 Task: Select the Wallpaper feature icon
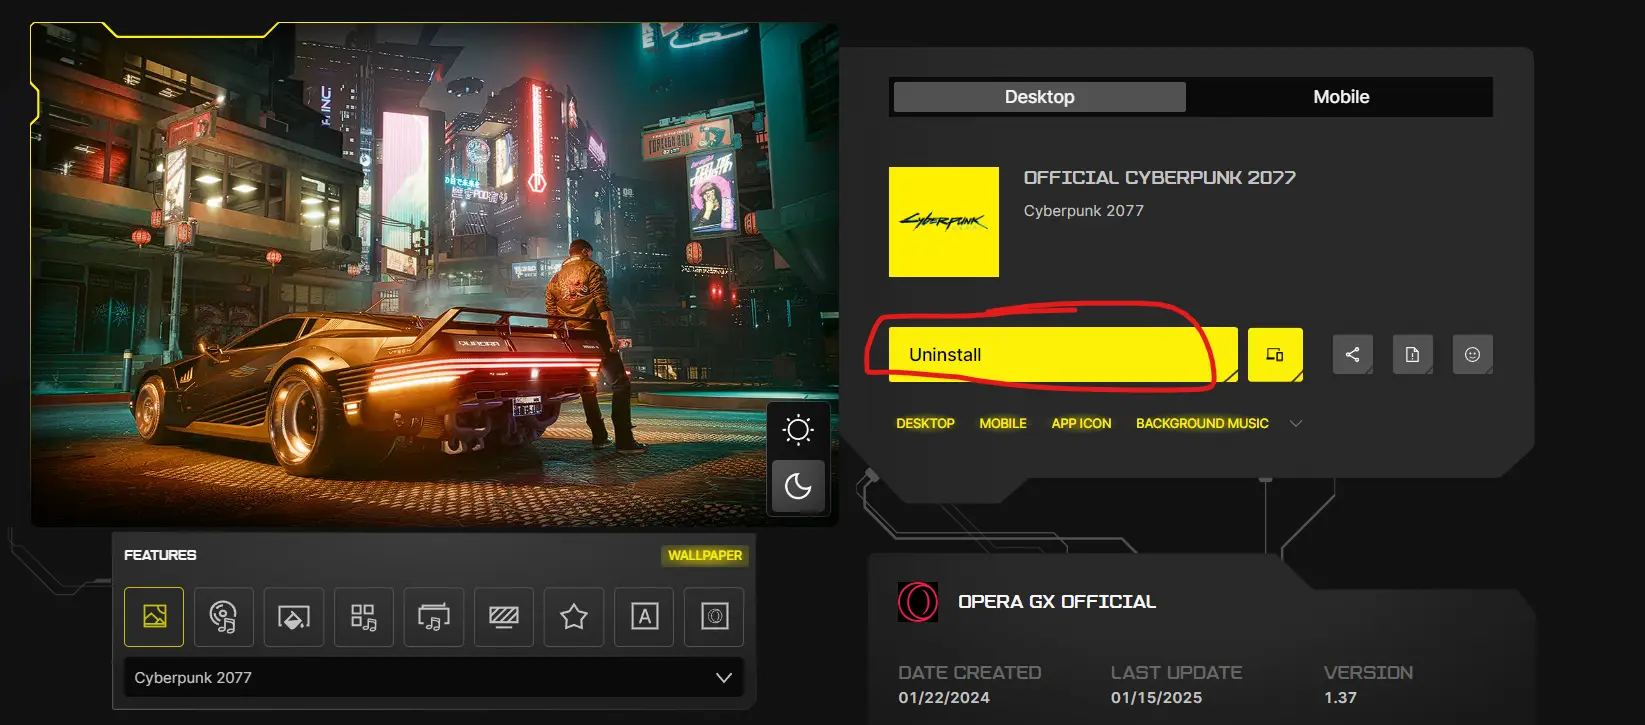[x=154, y=617]
